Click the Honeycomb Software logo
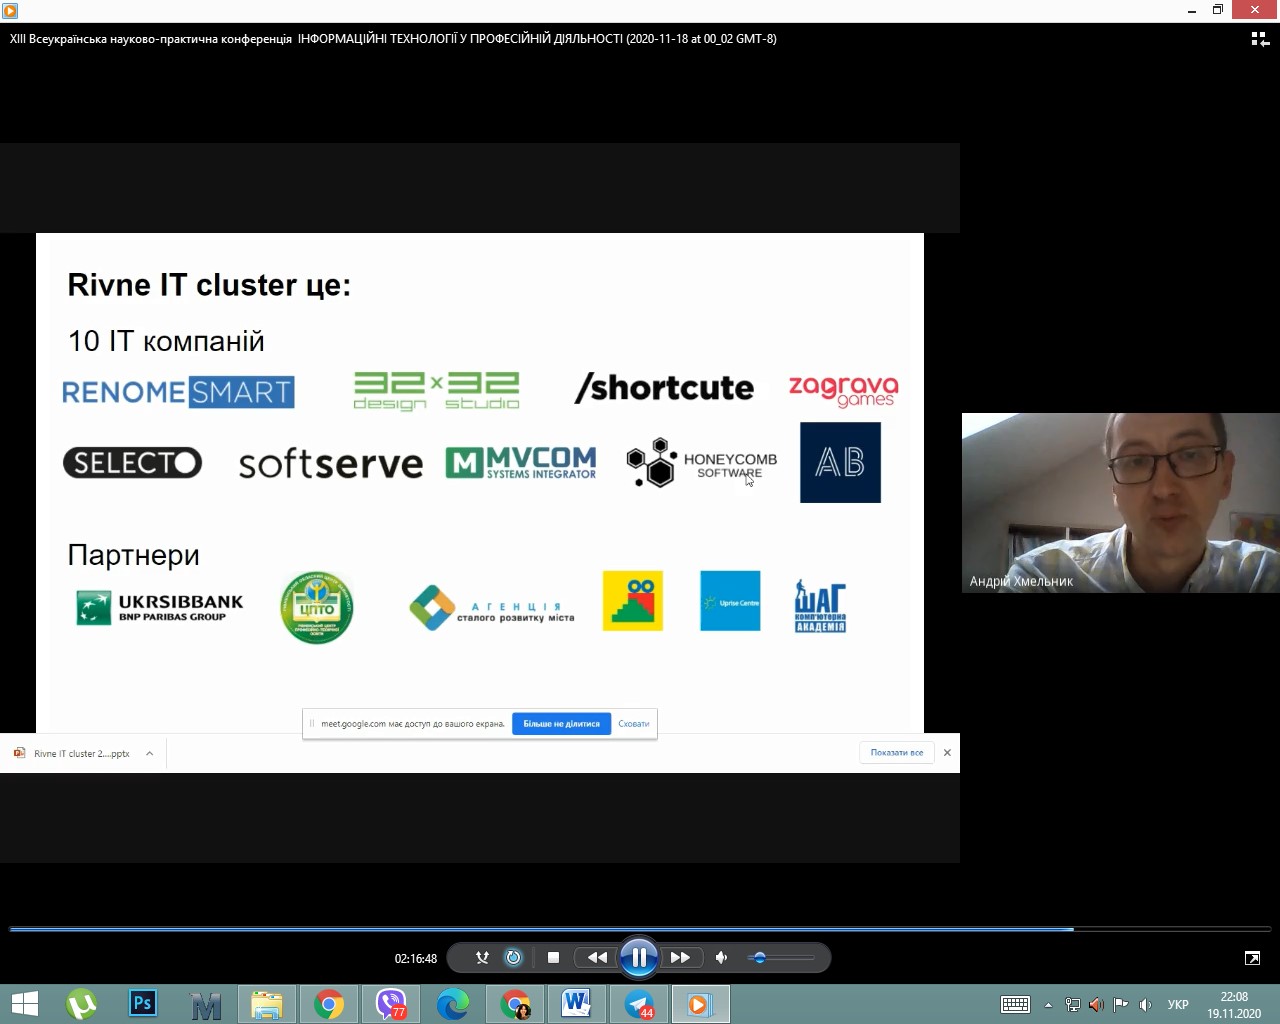The width and height of the screenshot is (1280, 1024). tap(702, 463)
